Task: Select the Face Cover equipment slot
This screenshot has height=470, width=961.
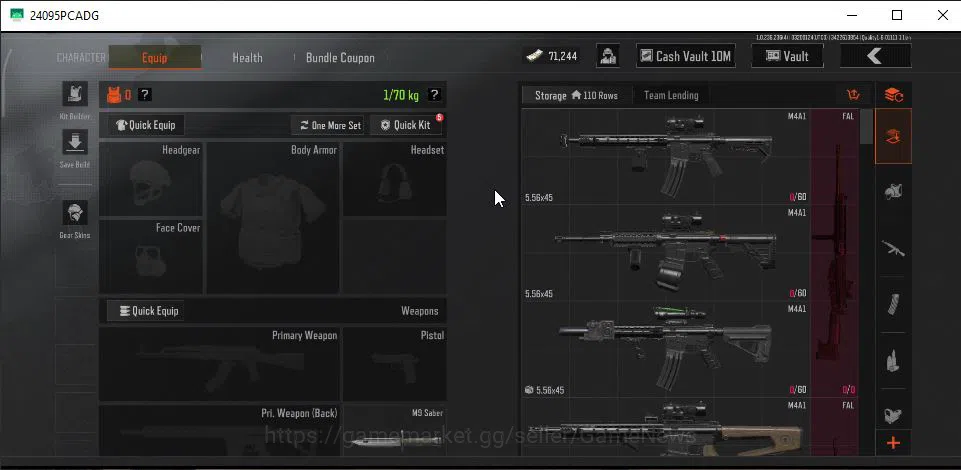Action: (151, 257)
